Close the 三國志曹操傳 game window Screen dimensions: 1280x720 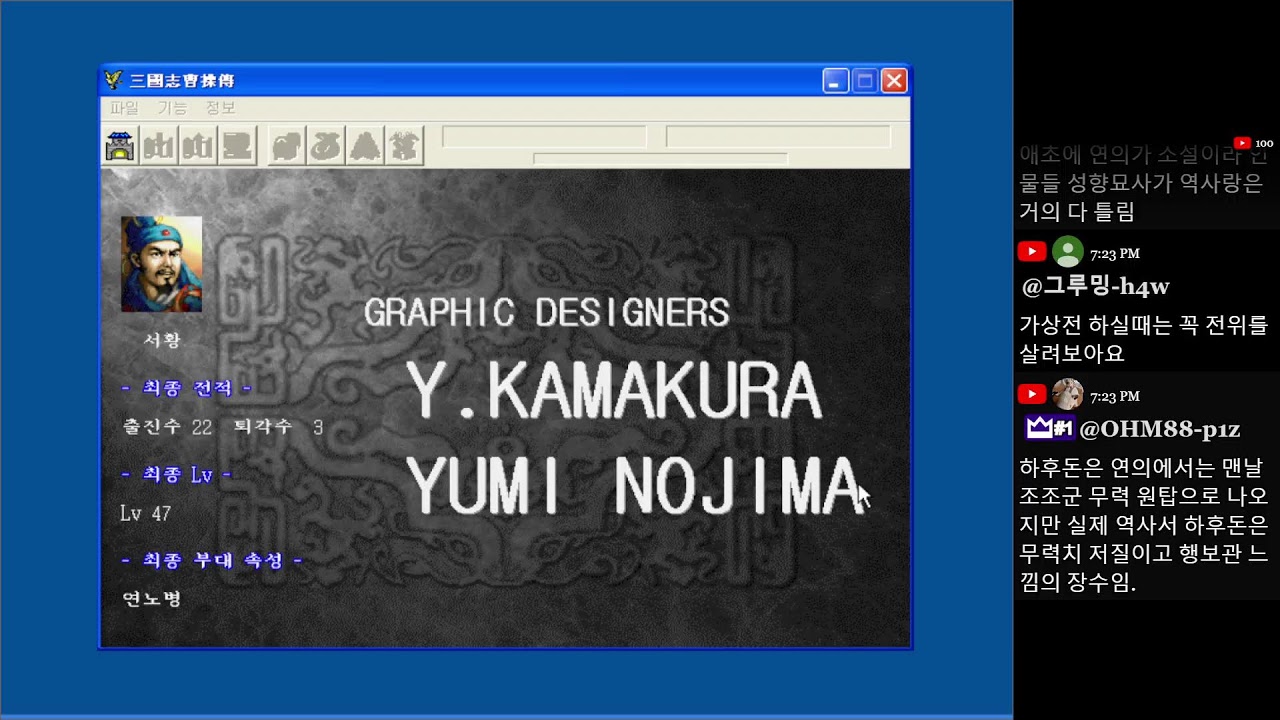click(x=894, y=81)
